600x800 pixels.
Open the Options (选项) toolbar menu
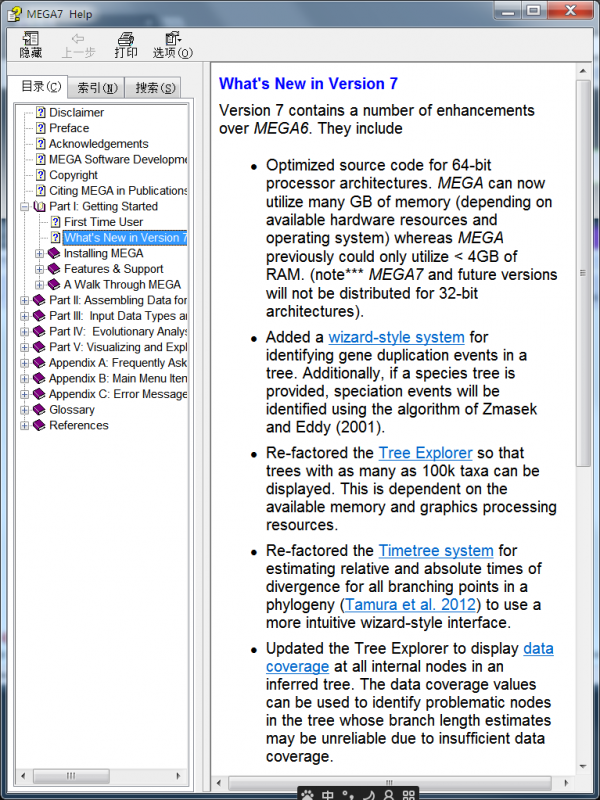coord(172,45)
